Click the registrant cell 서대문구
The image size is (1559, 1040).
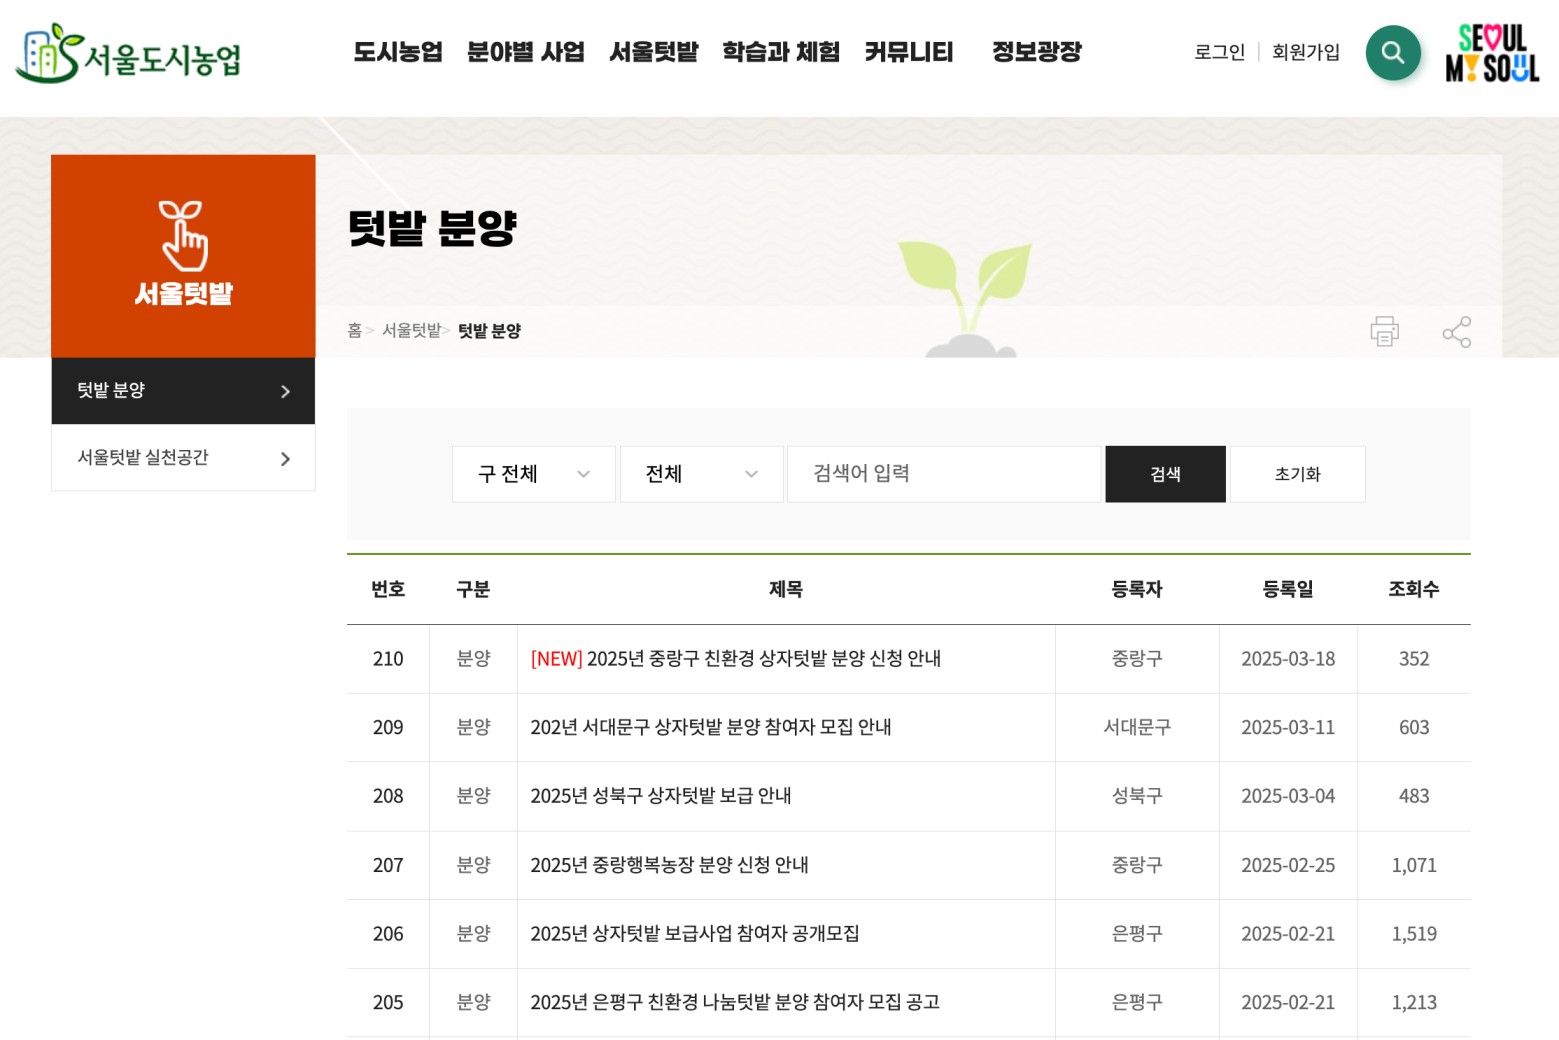click(1137, 727)
